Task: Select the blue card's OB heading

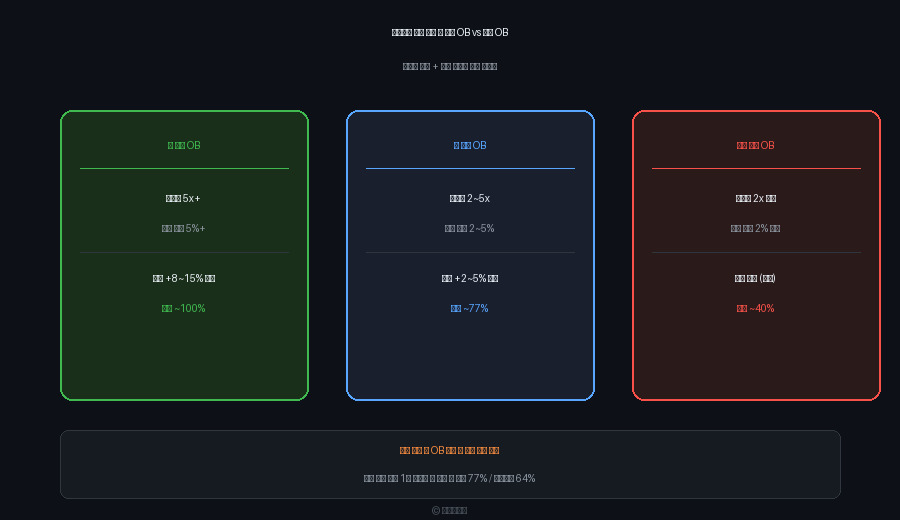Action: [470, 145]
